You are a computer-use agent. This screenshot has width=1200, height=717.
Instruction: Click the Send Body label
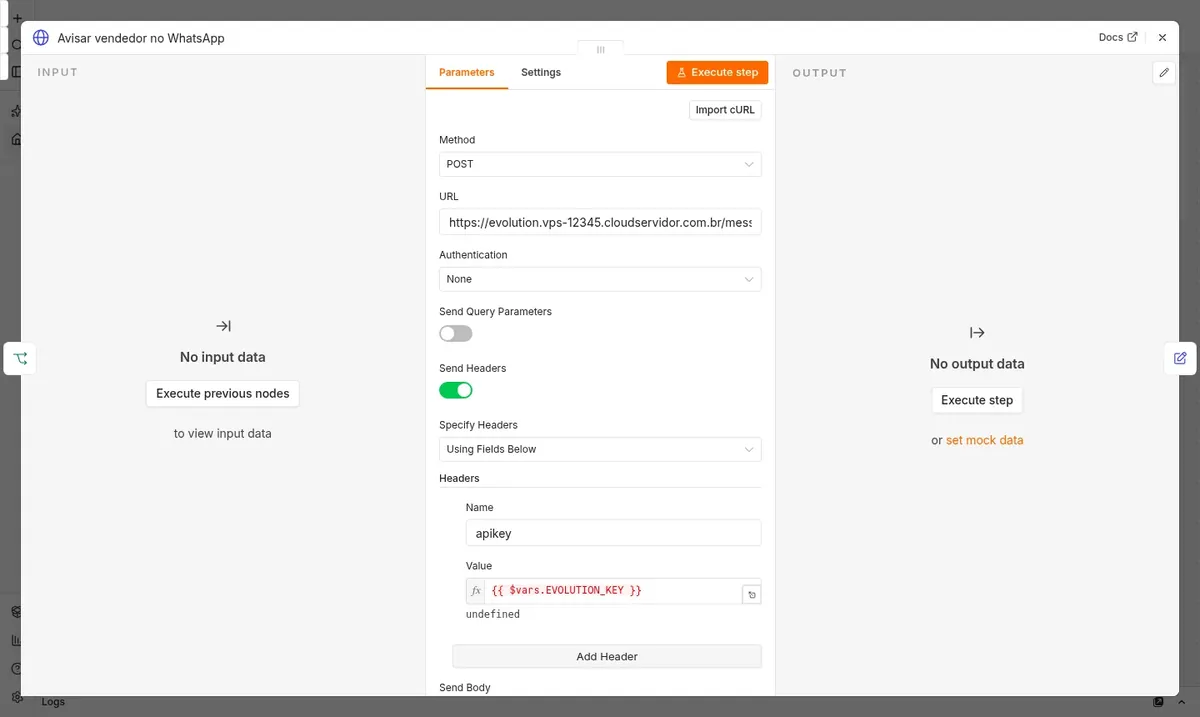click(465, 688)
